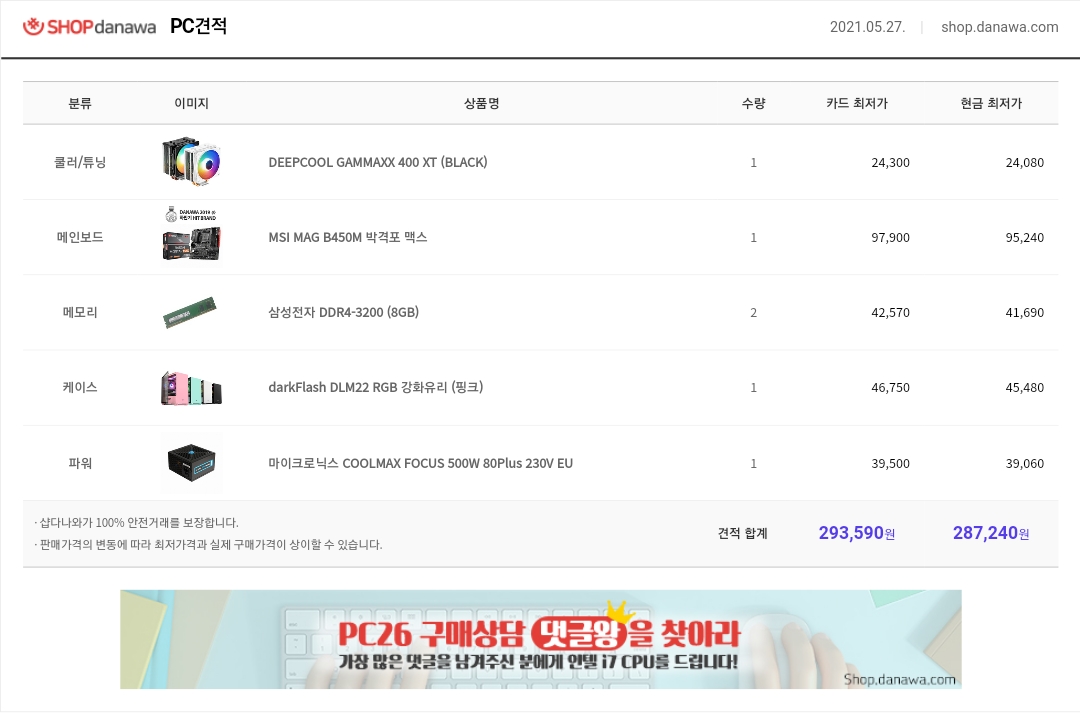This screenshot has width=1080, height=715.
Task: Select the 삼성전자 DDR4-3200 (8GB) product name
Action: point(344,313)
